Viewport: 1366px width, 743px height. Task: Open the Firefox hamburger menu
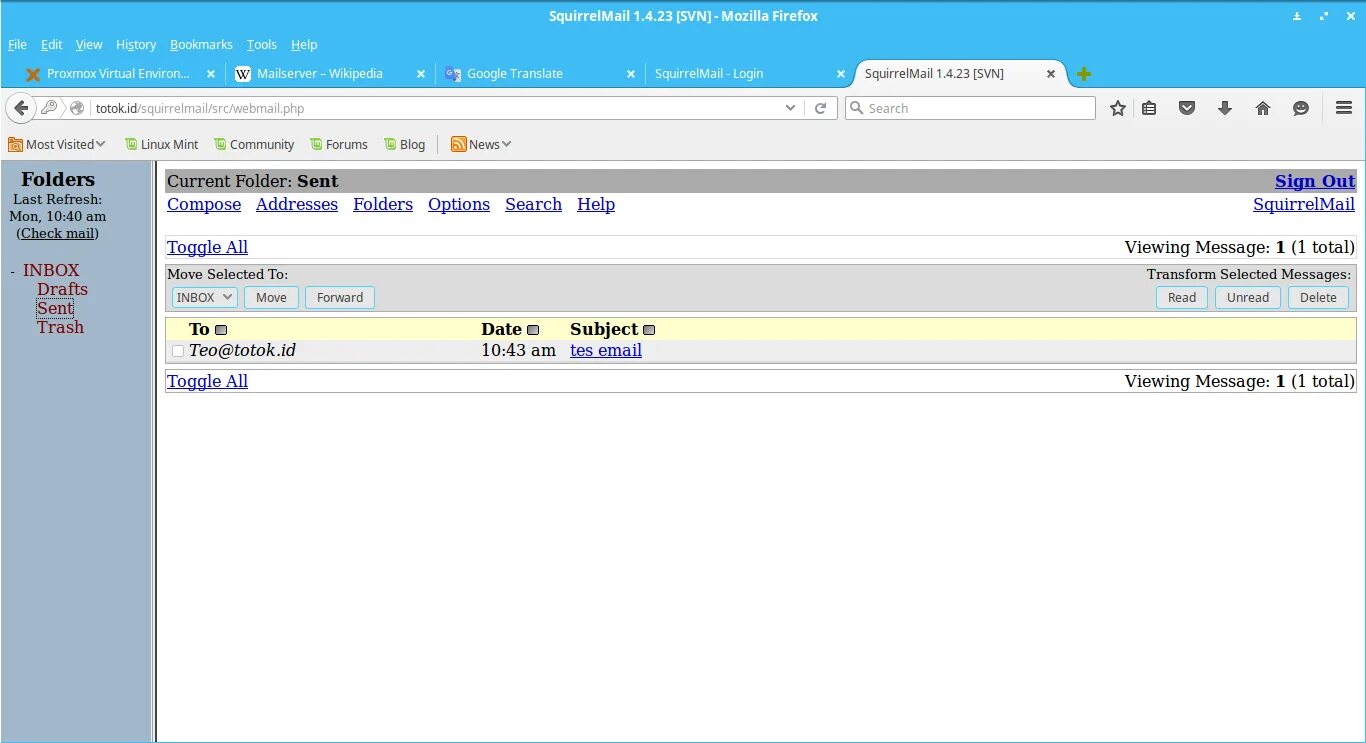pyautogui.click(x=1344, y=108)
